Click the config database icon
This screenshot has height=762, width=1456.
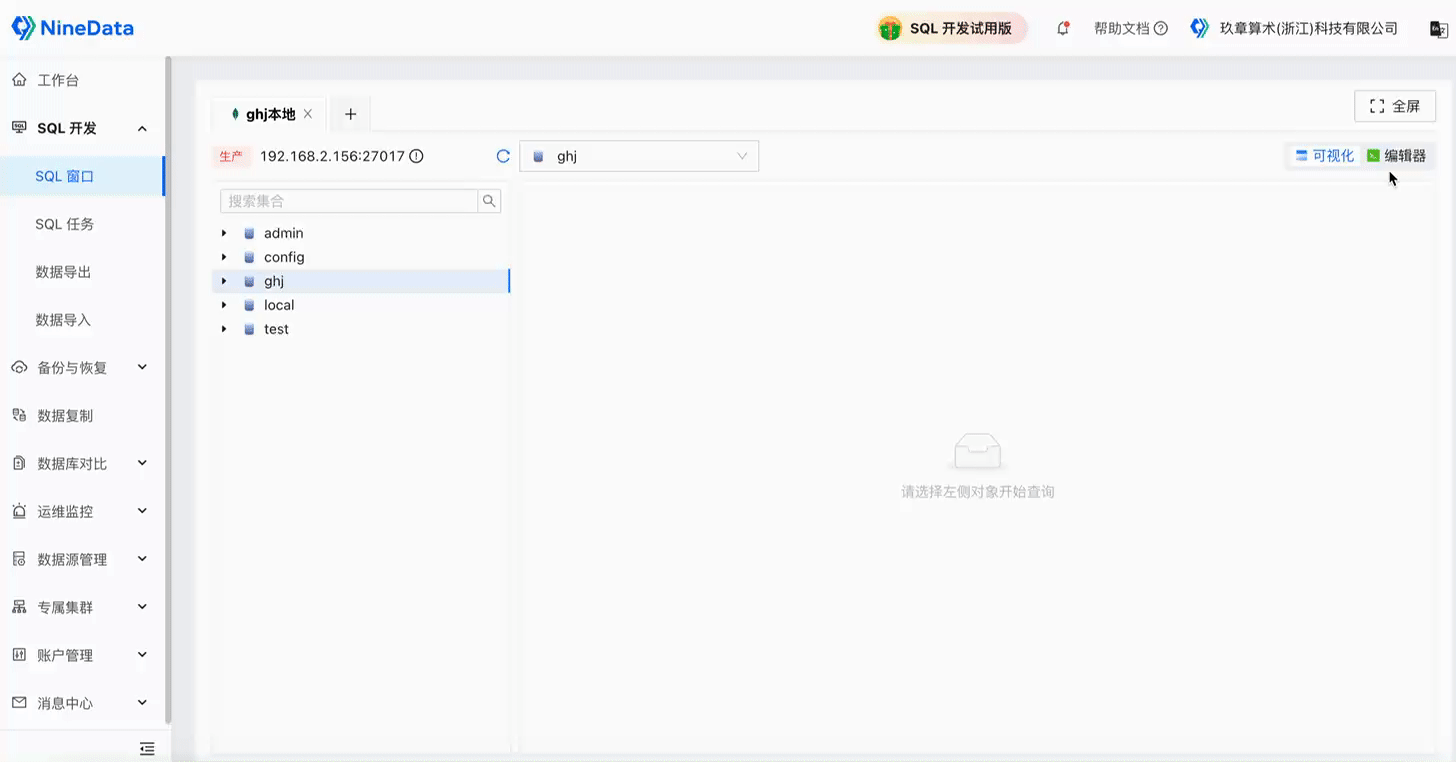pyautogui.click(x=249, y=257)
